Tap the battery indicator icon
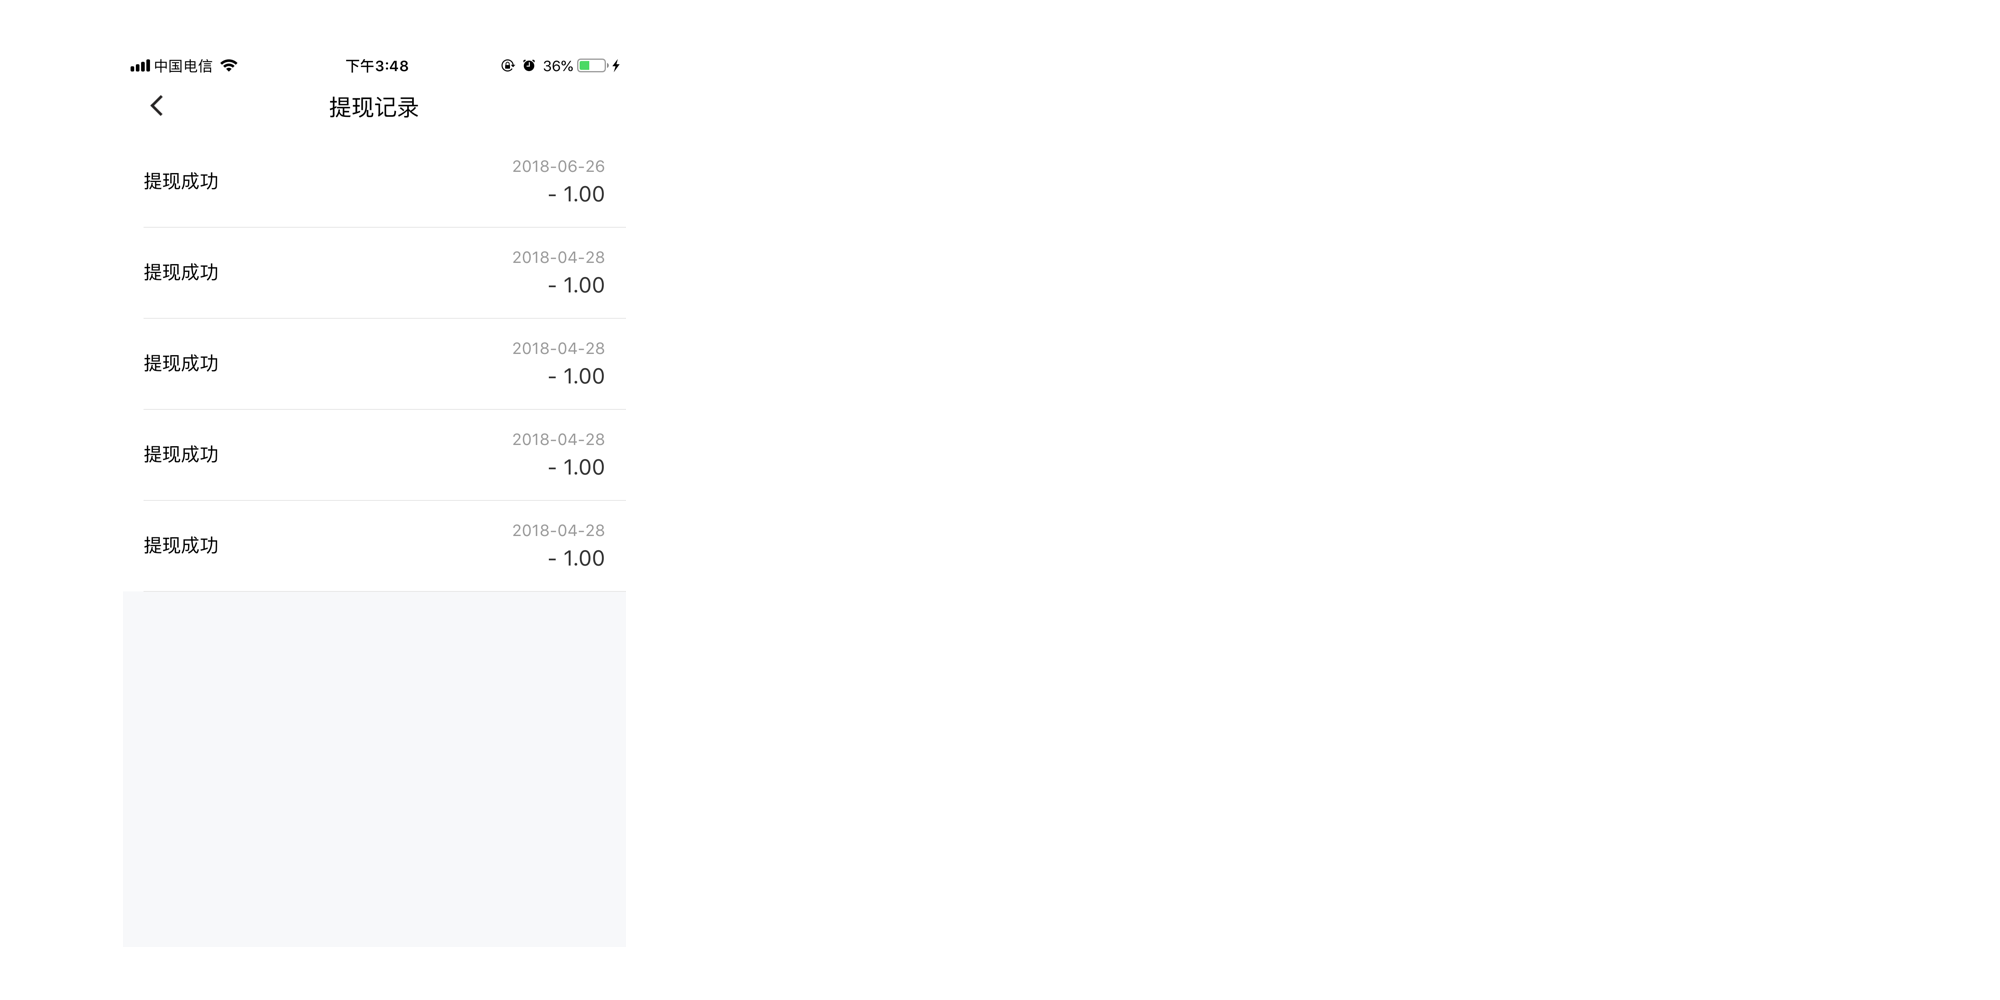 tap(592, 65)
